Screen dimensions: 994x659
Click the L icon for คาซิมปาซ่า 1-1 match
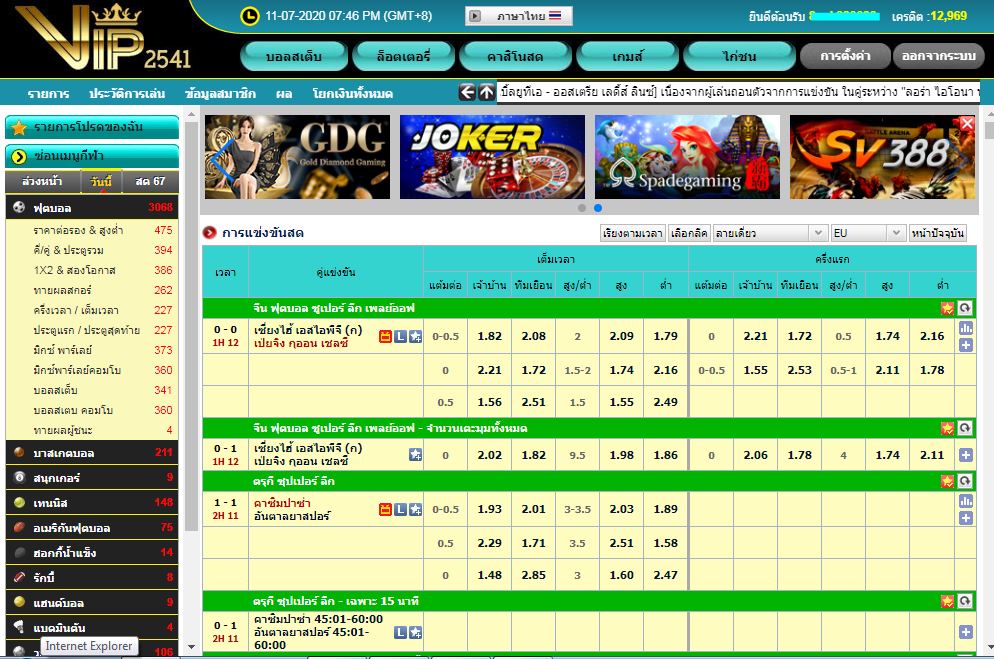pos(400,509)
